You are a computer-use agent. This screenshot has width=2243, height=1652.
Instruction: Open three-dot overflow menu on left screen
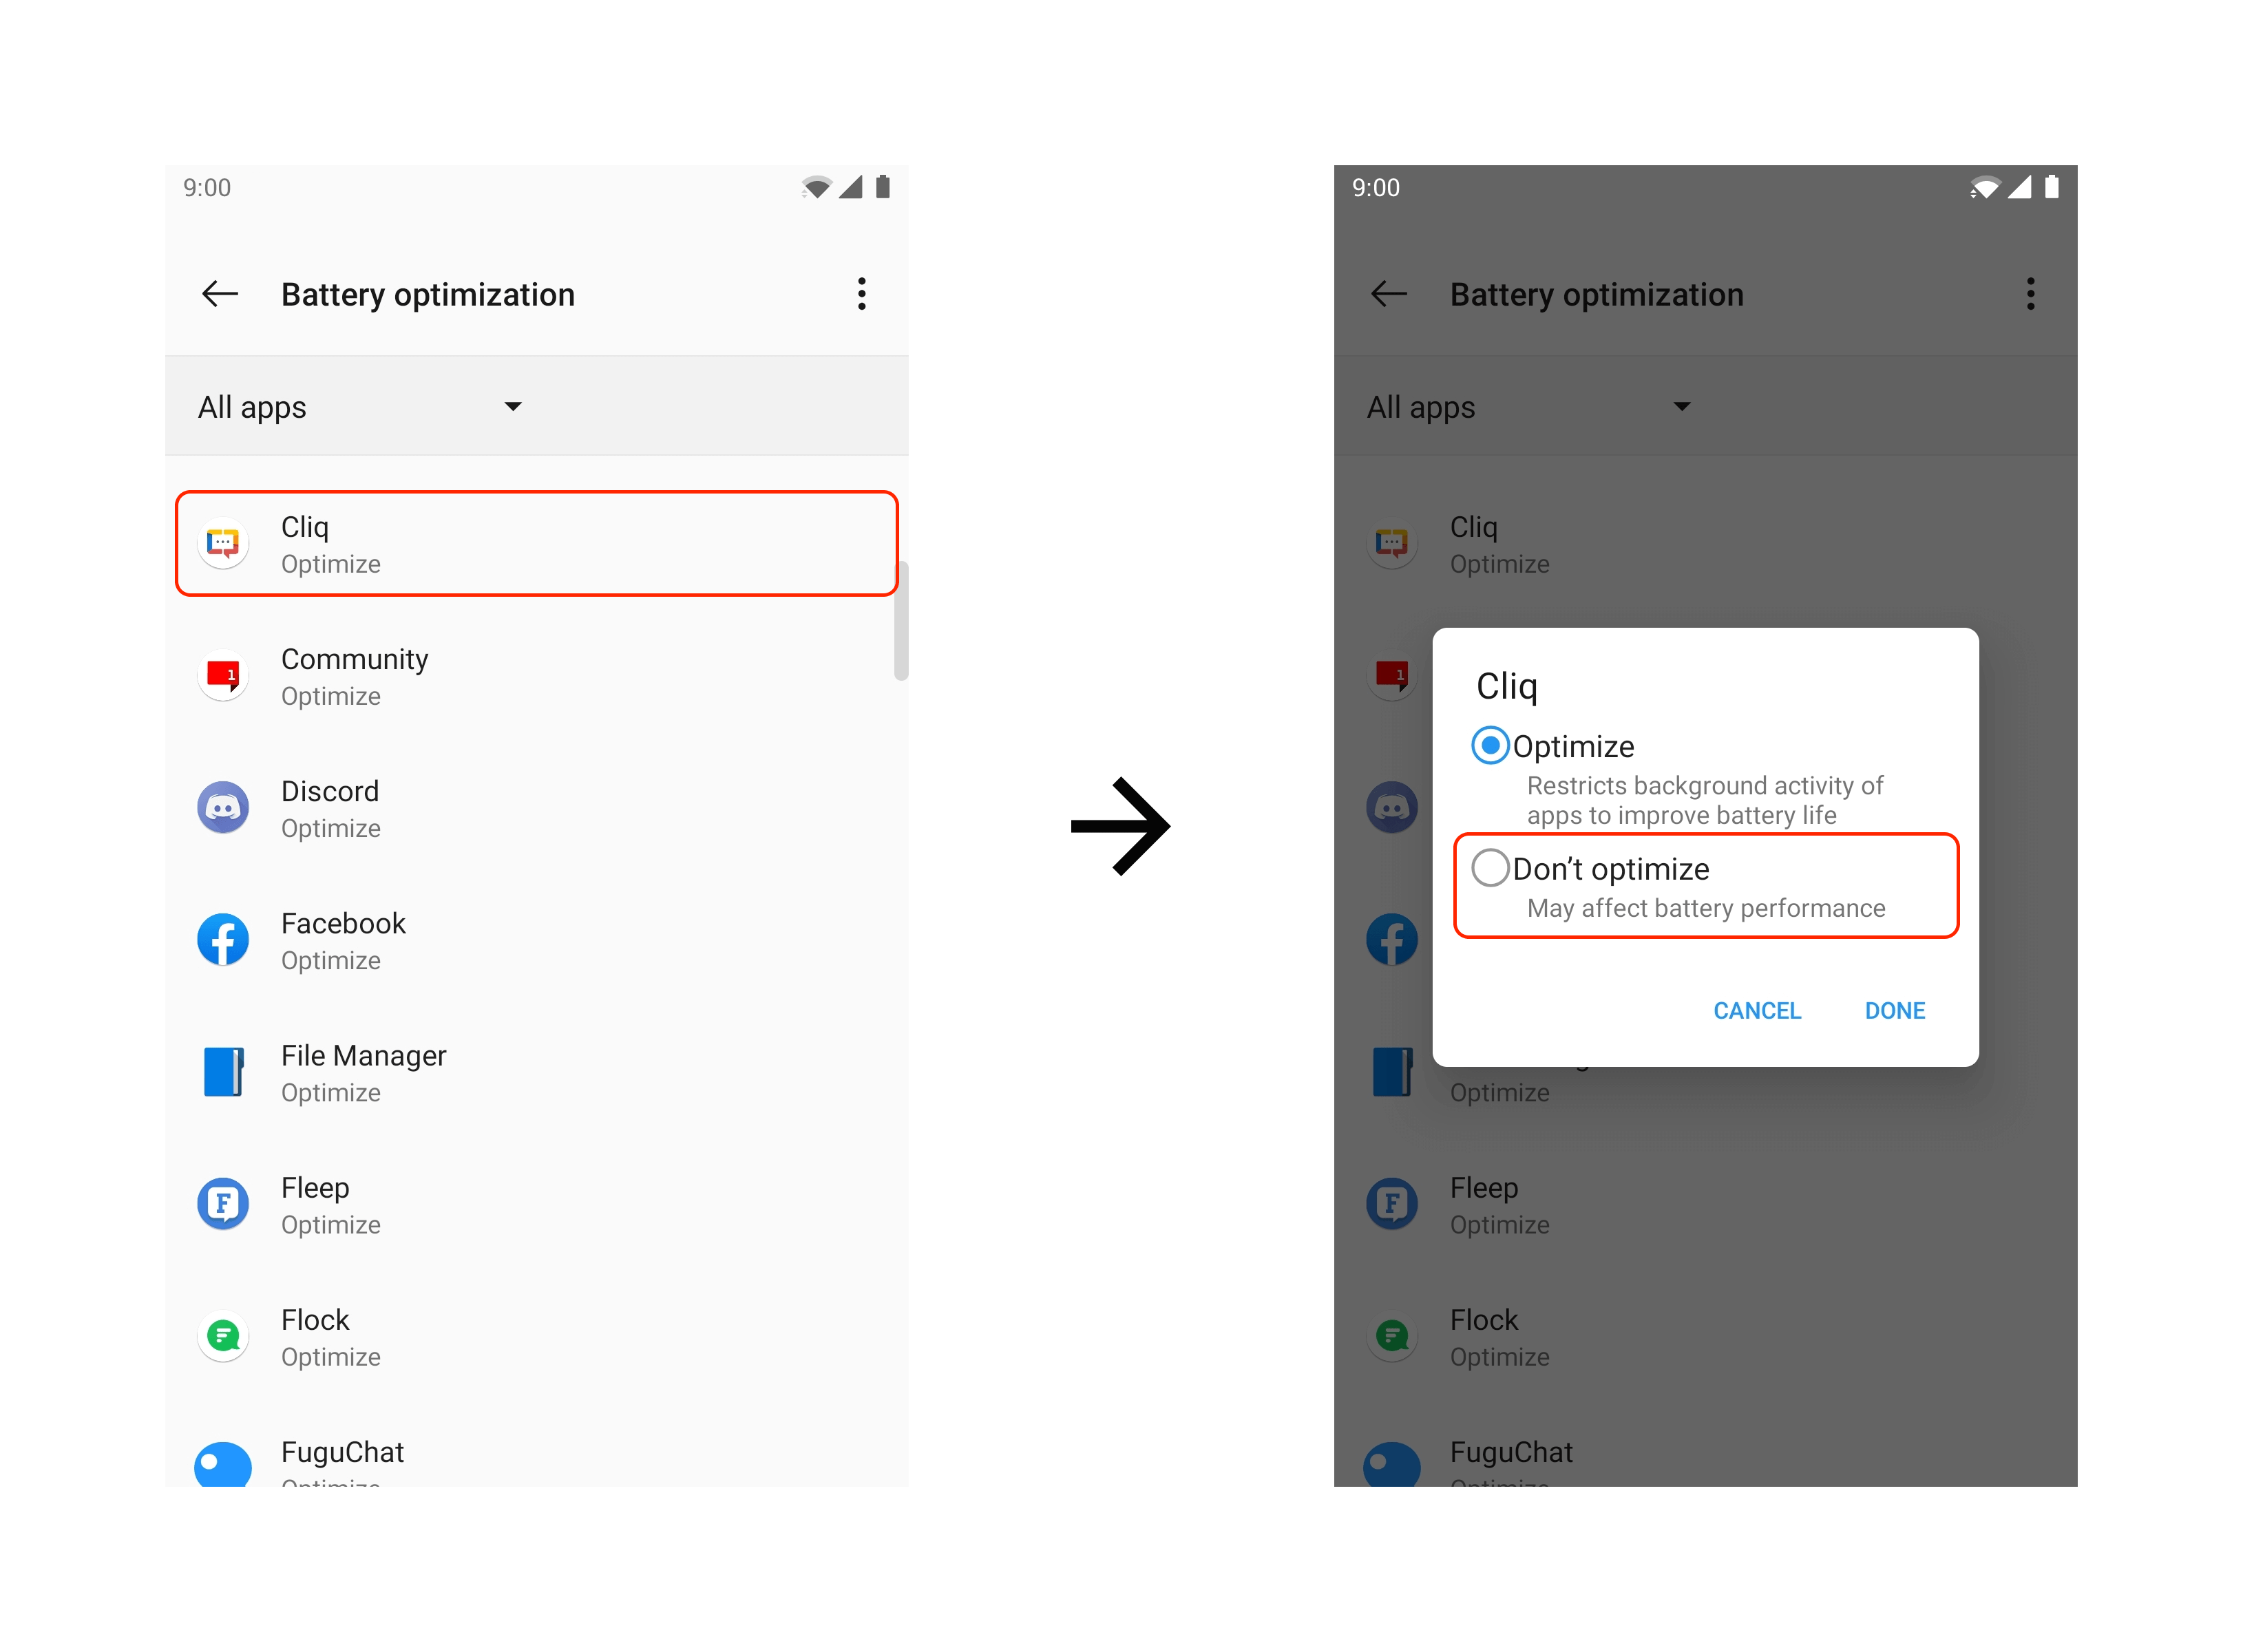point(861,294)
